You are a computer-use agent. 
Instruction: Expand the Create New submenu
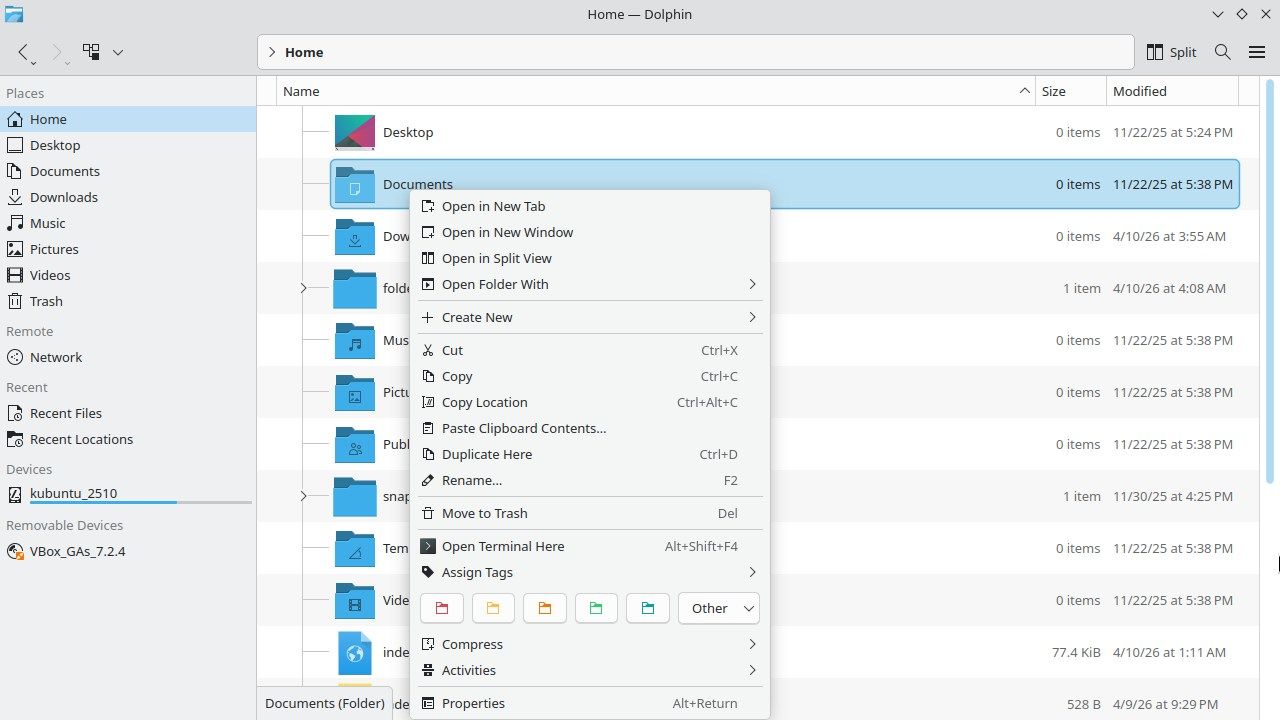tap(590, 317)
